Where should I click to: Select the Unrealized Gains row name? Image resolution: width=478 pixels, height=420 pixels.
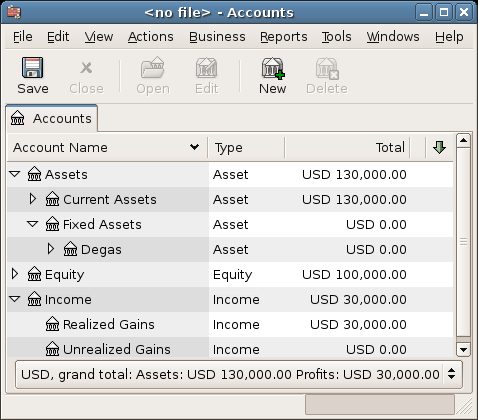click(117, 349)
